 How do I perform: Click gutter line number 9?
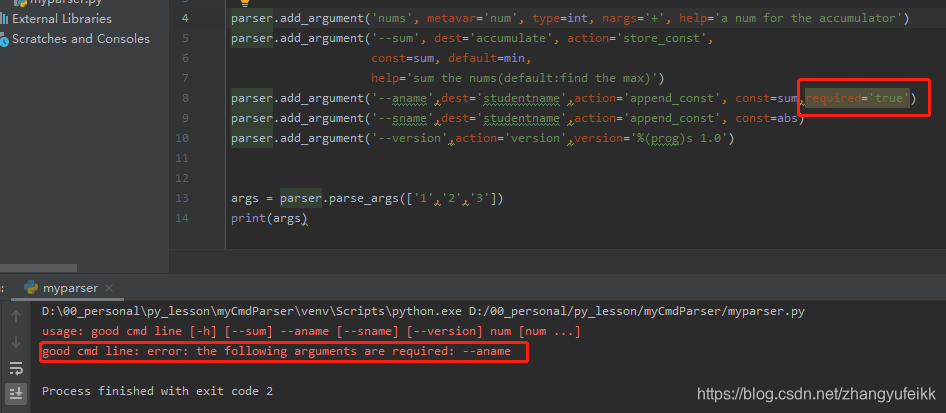[x=185, y=118]
